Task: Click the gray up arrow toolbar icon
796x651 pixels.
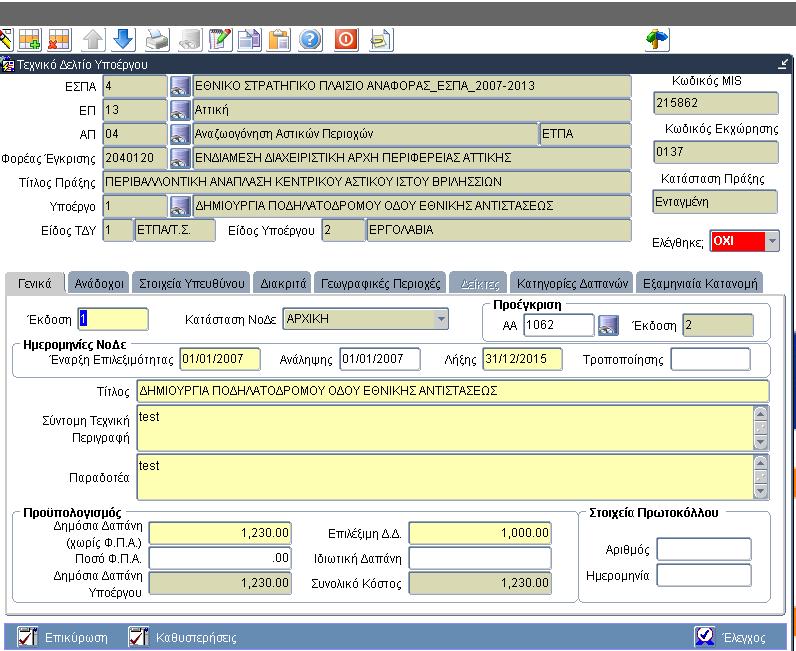Action: pos(93,40)
